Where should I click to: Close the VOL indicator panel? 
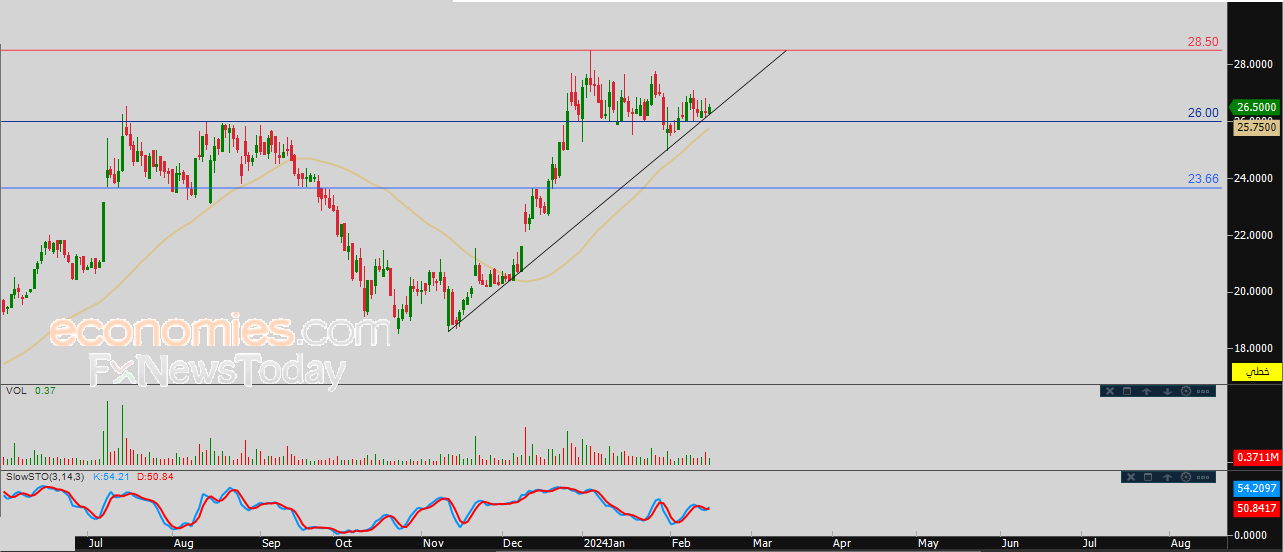(1110, 391)
